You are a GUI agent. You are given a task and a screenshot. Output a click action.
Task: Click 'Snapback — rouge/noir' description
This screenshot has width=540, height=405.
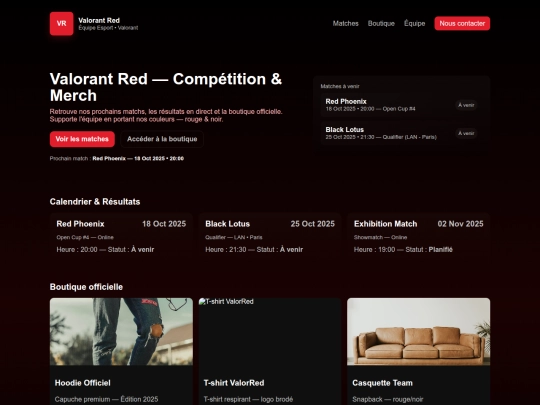pos(387,399)
